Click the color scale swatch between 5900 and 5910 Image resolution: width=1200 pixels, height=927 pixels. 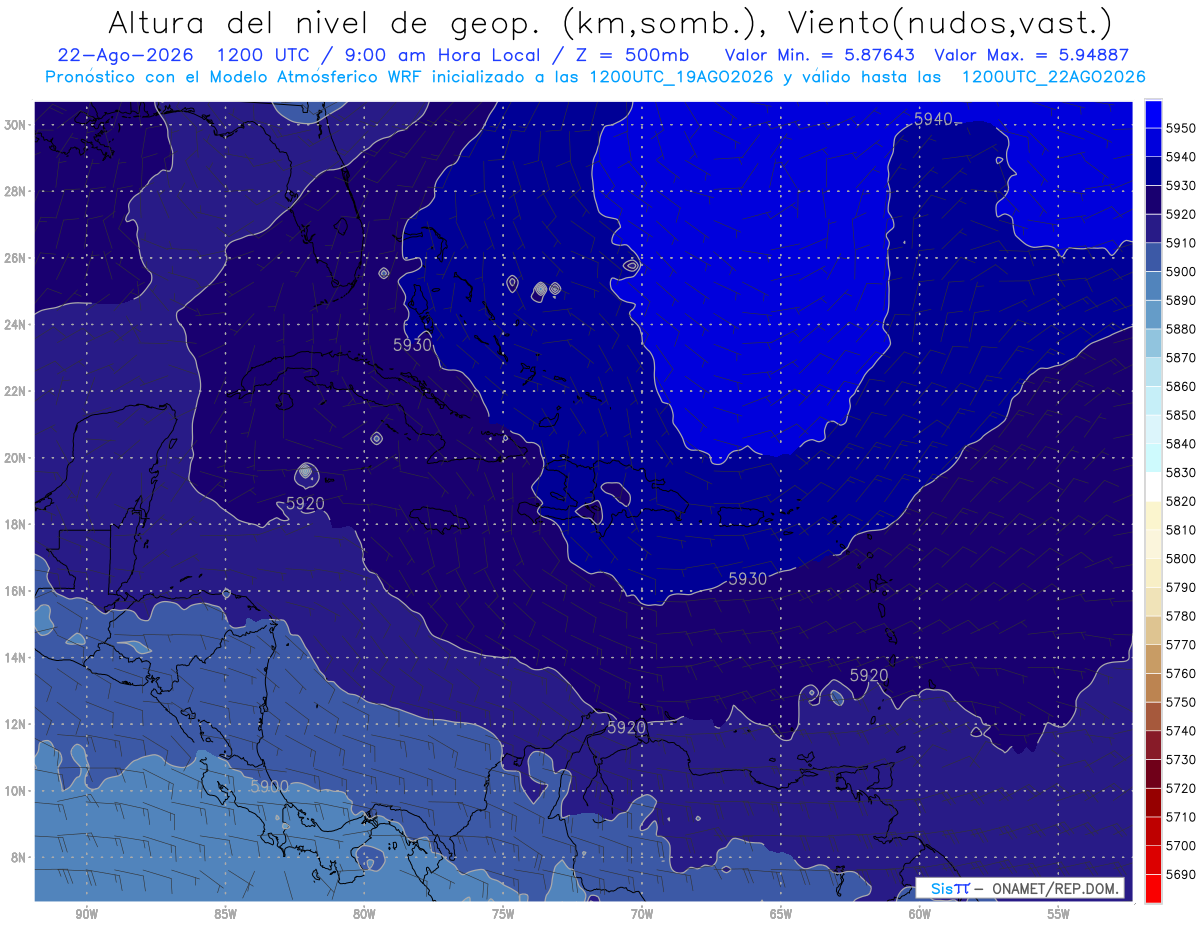pyautogui.click(x=1153, y=257)
